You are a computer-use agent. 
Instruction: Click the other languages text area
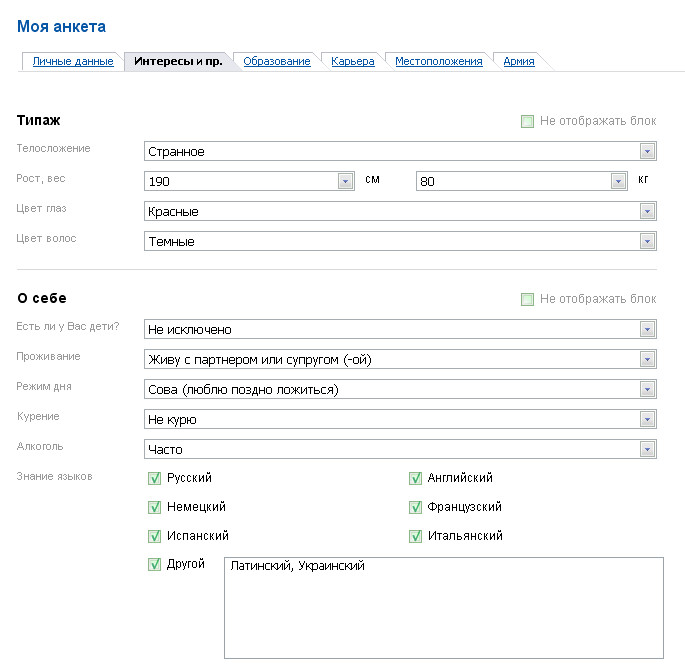[x=443, y=608]
